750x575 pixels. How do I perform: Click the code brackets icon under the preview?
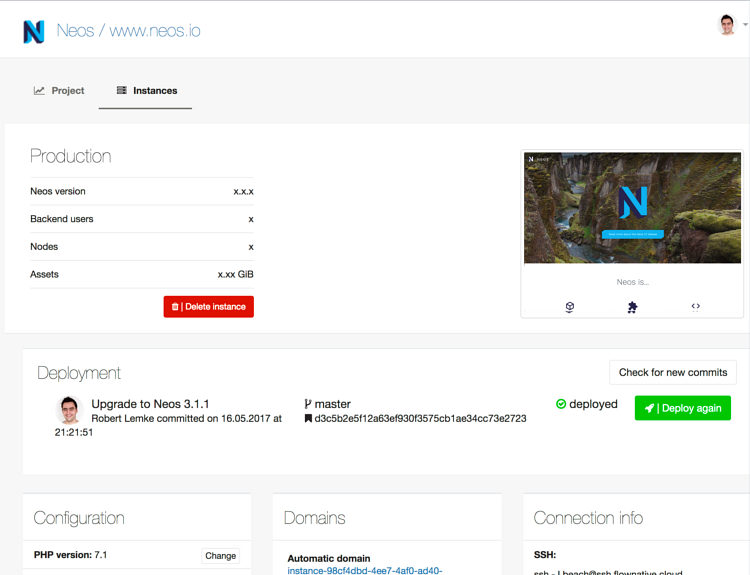tap(695, 307)
